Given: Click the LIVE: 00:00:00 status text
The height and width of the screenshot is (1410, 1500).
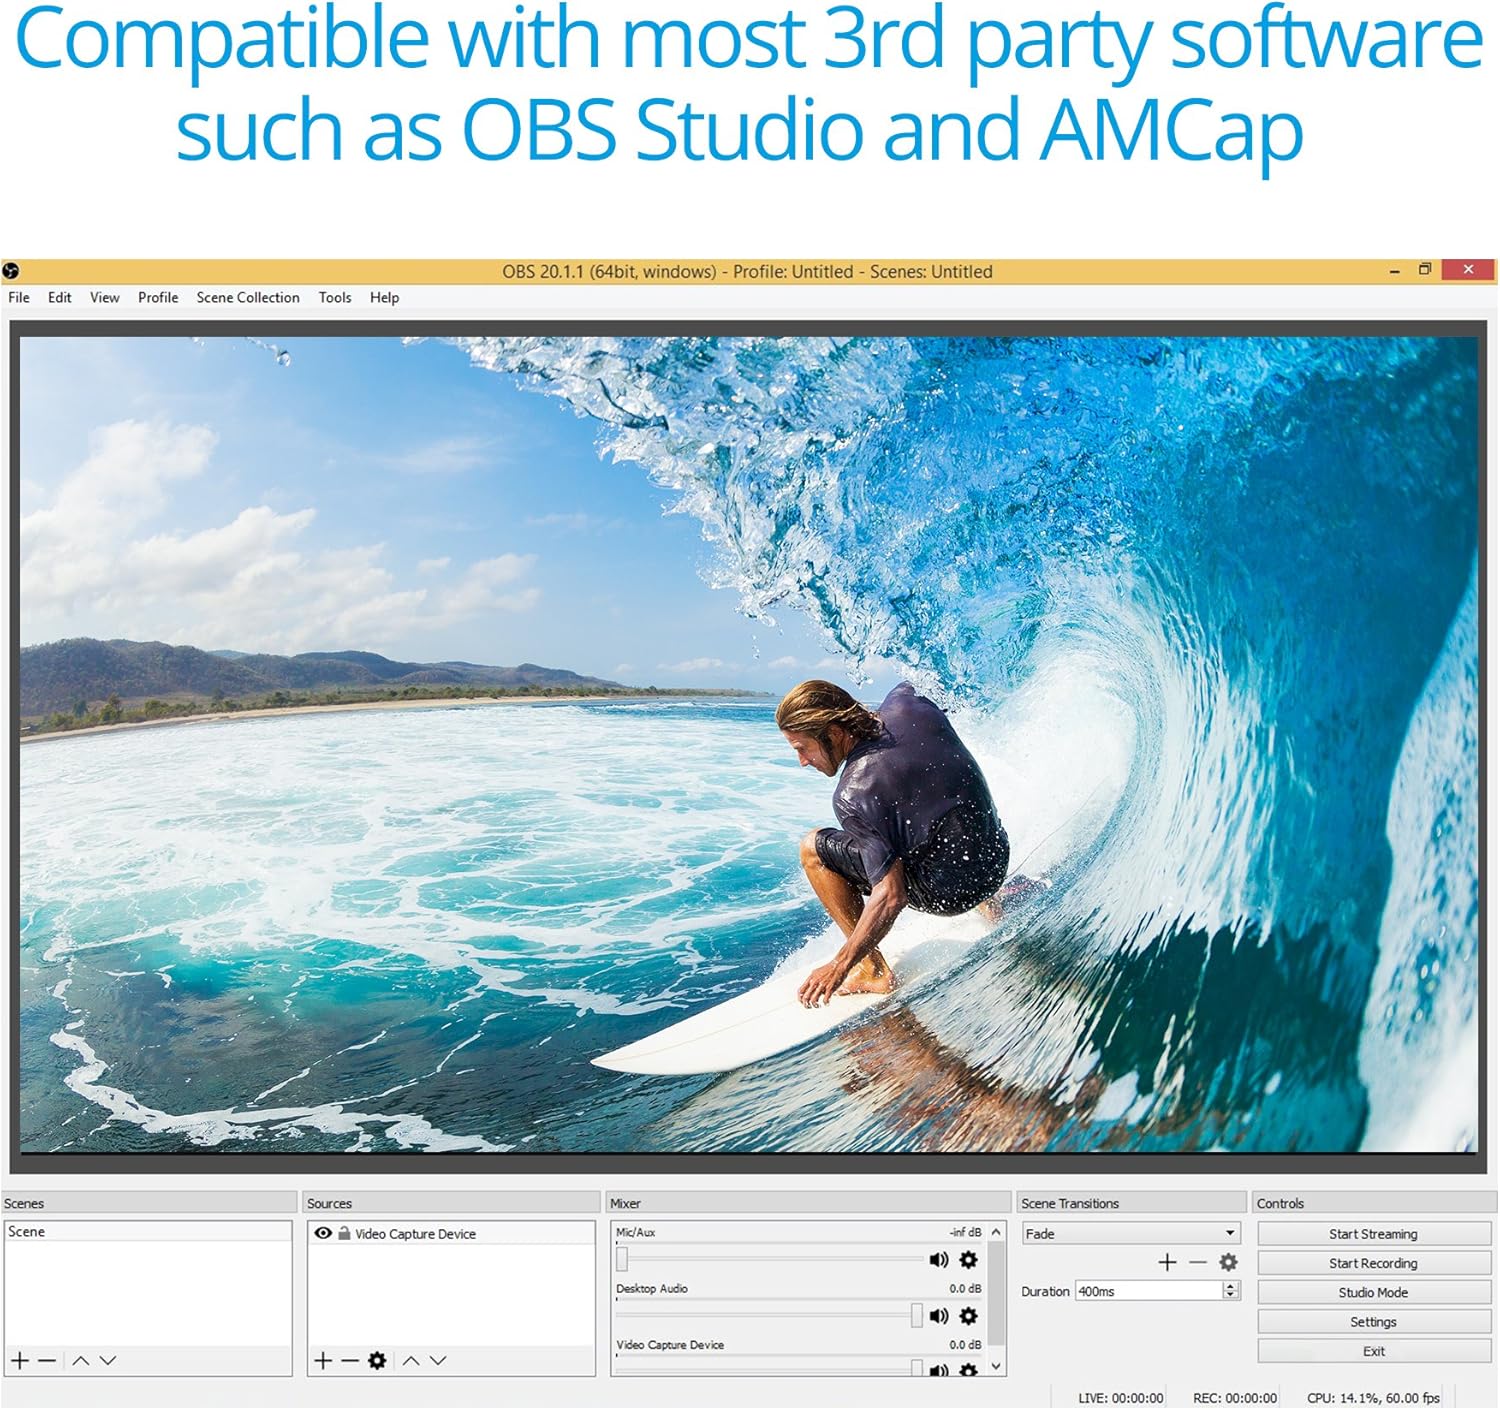Looking at the screenshot, I should [1121, 1398].
